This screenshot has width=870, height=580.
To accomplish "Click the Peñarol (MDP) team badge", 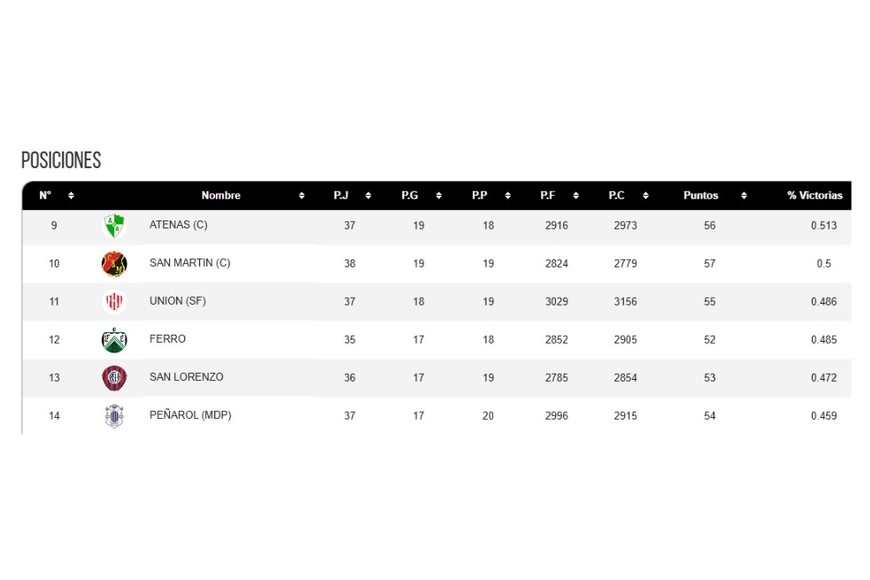I will (114, 416).
